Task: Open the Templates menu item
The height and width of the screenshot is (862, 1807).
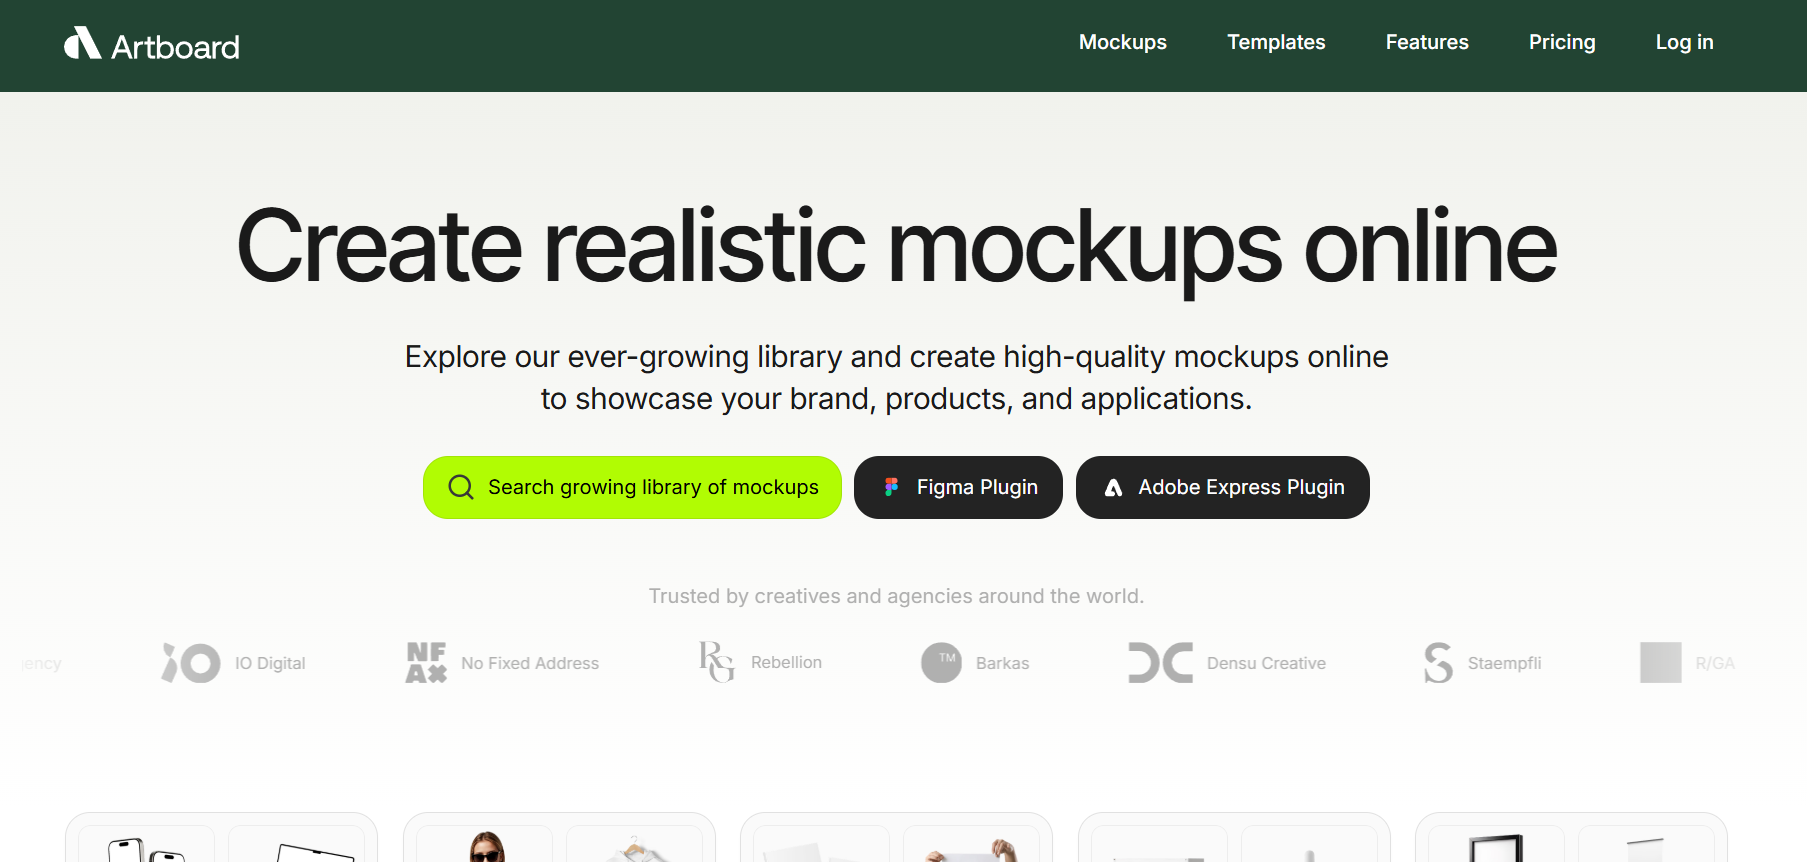Action: pos(1276,42)
